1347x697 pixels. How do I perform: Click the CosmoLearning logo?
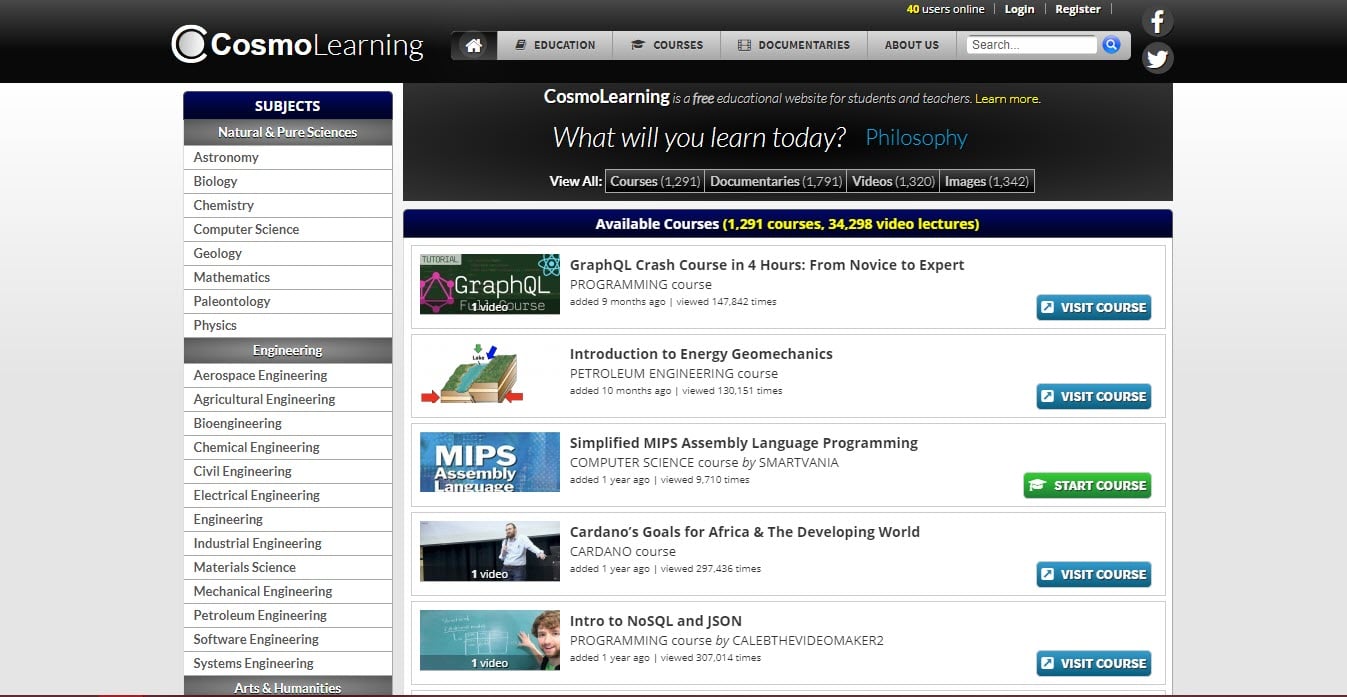298,45
